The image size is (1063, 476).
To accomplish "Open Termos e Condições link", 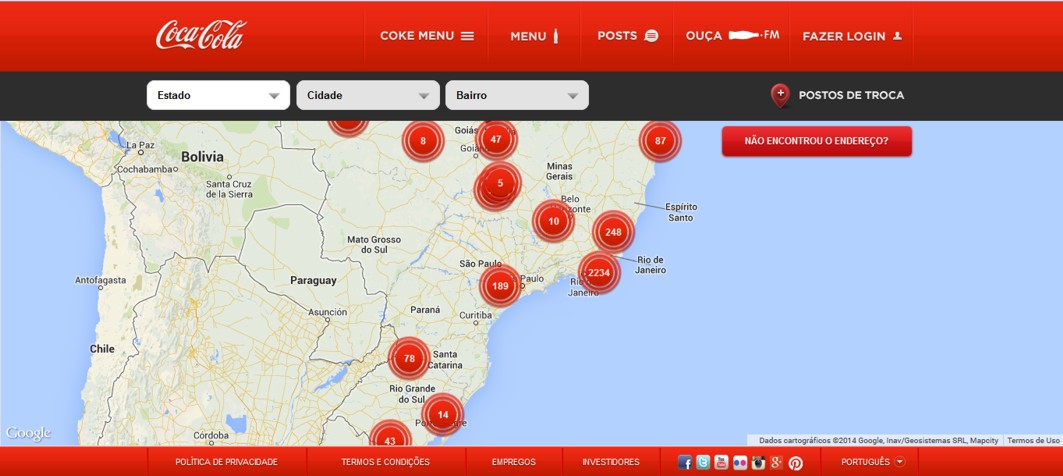I will tap(386, 462).
